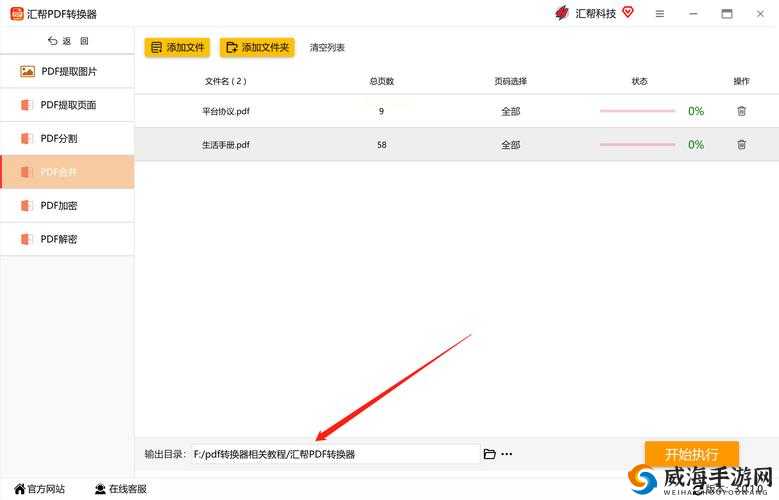
Task: Click the 总页数 column header
Action: coord(382,81)
